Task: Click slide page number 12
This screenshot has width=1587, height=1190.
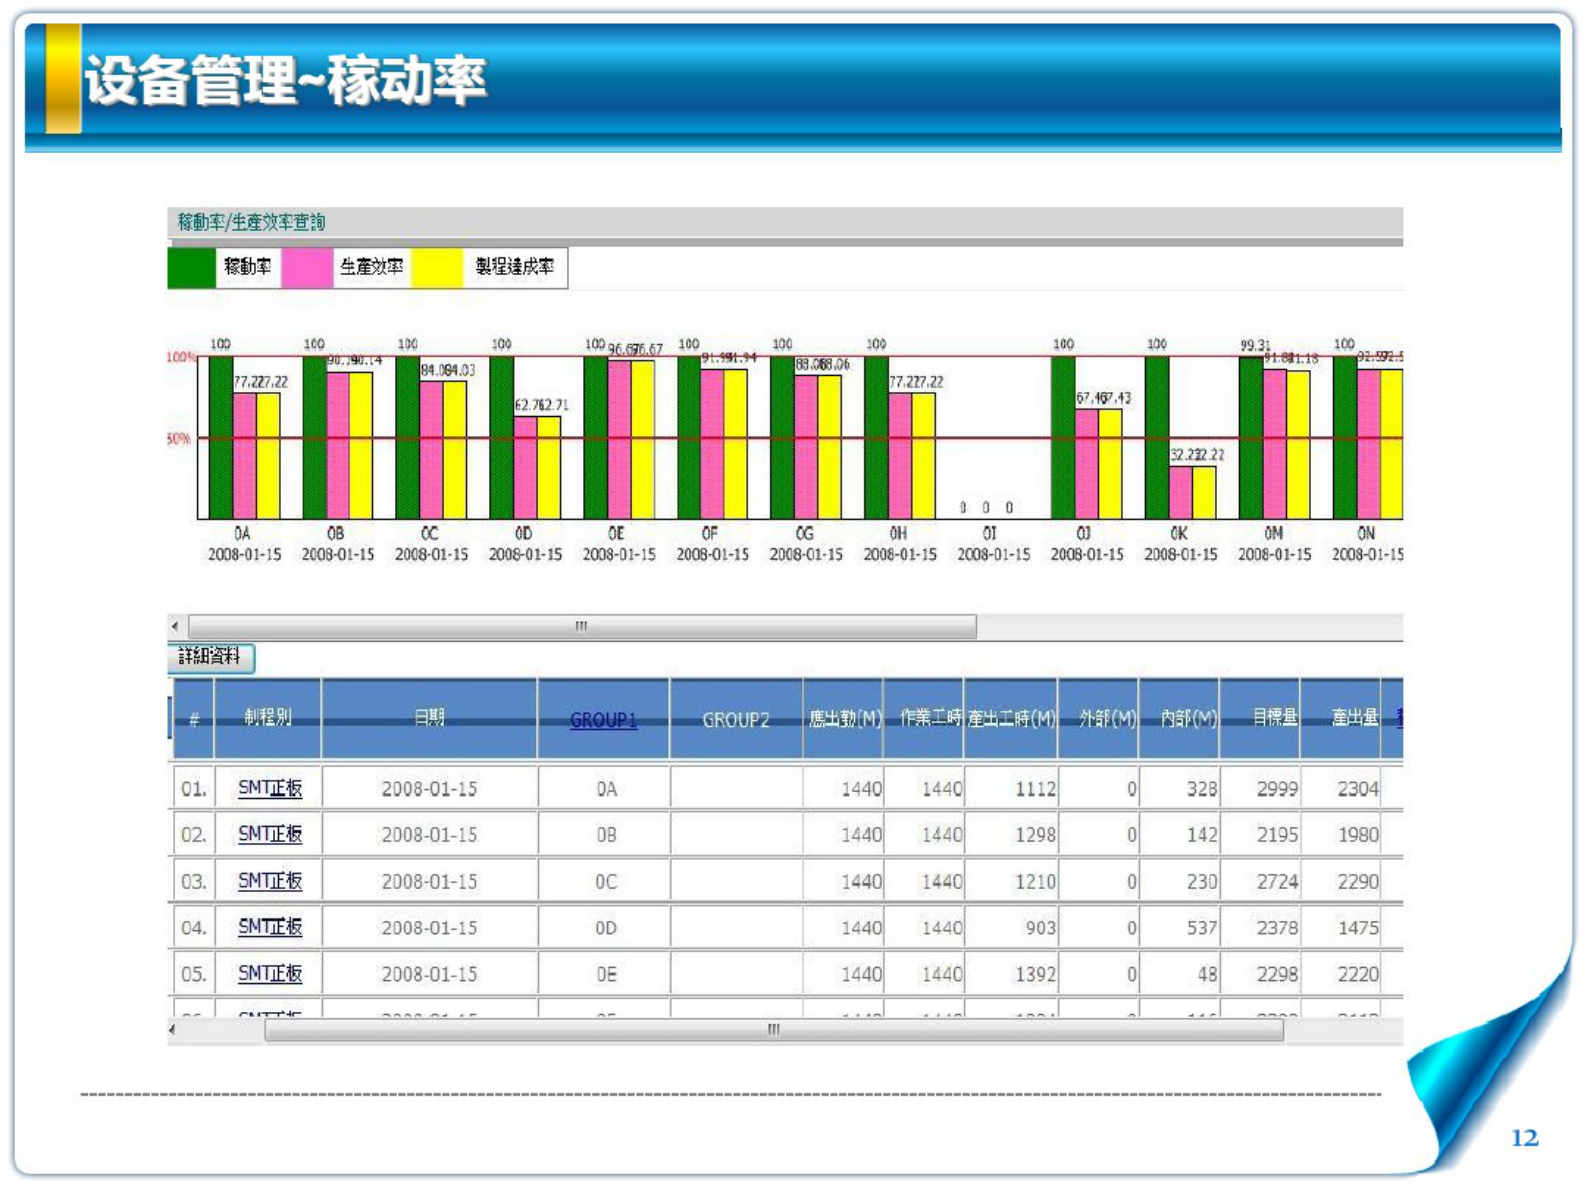Action: coord(1525,1138)
